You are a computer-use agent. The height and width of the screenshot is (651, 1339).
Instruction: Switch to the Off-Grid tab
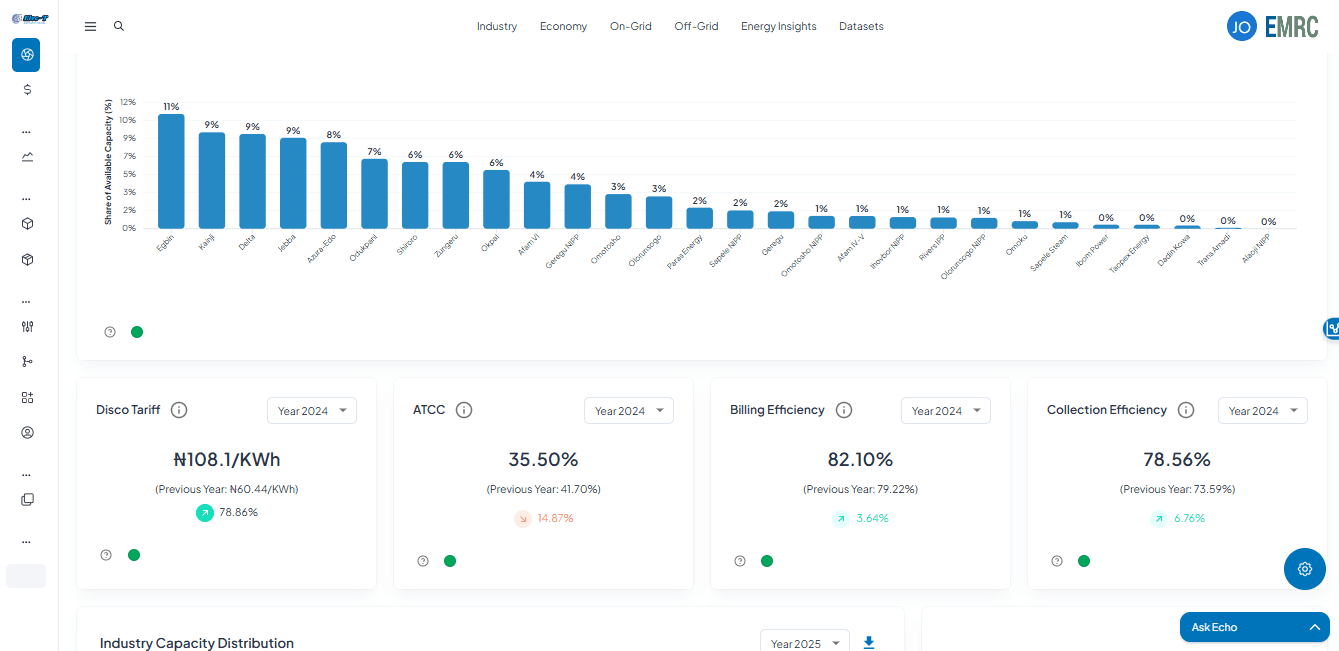pyautogui.click(x=696, y=26)
